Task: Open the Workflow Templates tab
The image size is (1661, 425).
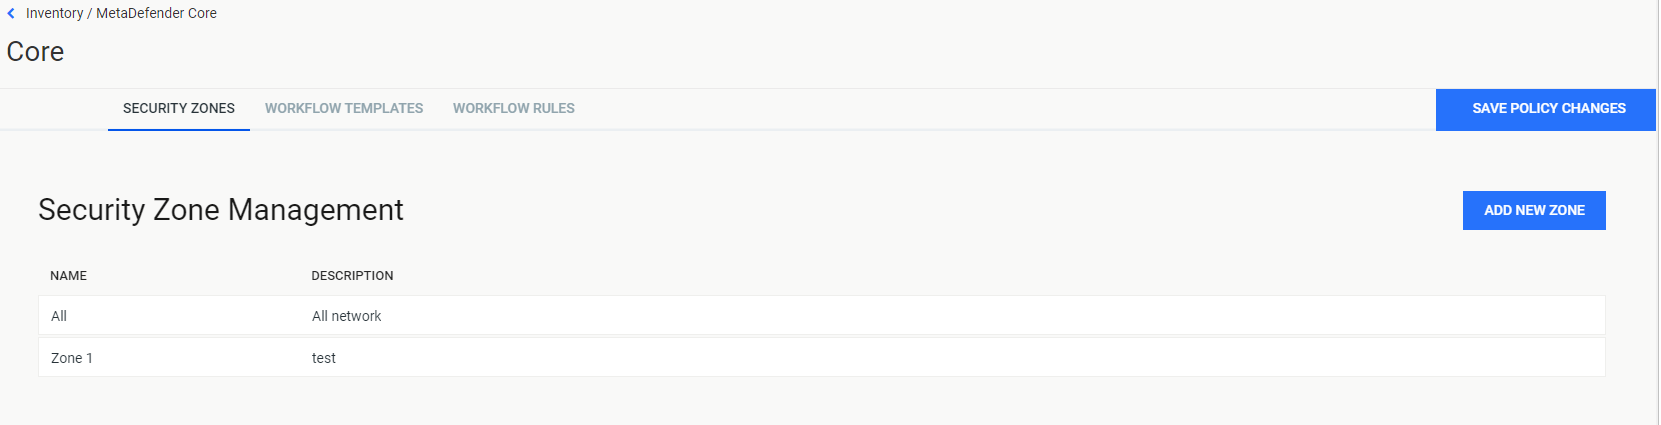Action: pos(344,108)
